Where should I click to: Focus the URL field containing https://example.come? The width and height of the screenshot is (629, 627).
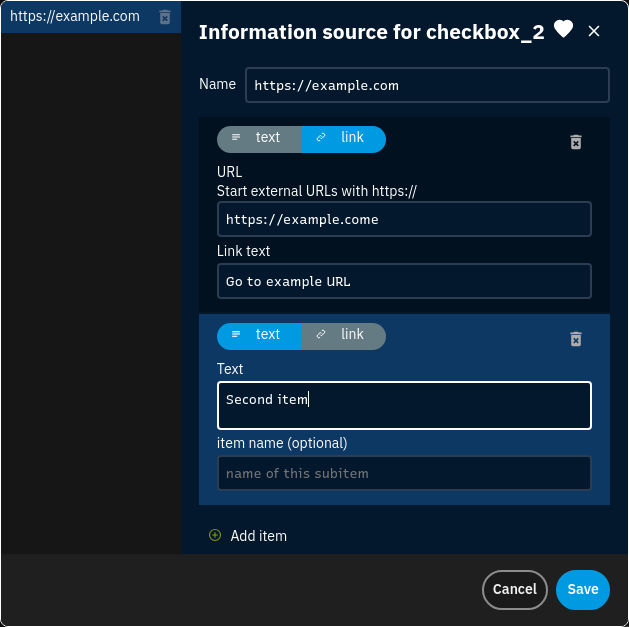click(x=404, y=219)
